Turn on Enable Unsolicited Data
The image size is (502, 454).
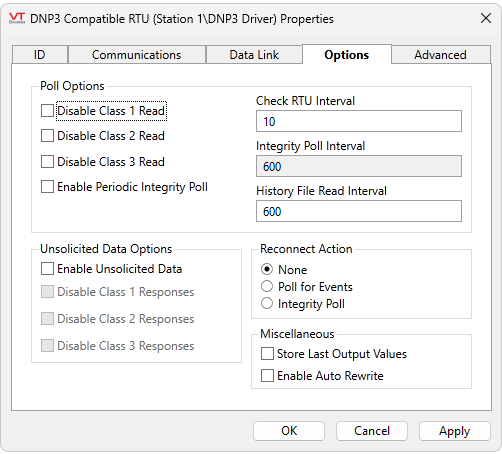[x=47, y=269]
